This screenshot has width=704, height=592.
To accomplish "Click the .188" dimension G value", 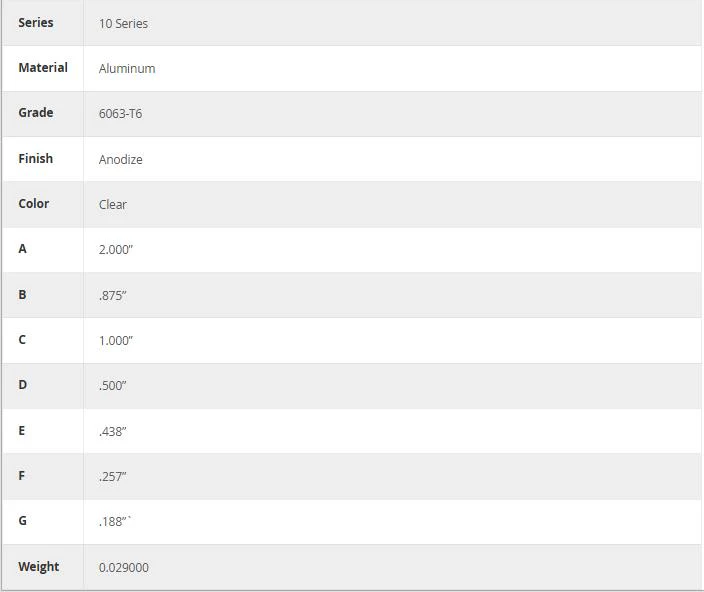I will [x=114, y=522].
